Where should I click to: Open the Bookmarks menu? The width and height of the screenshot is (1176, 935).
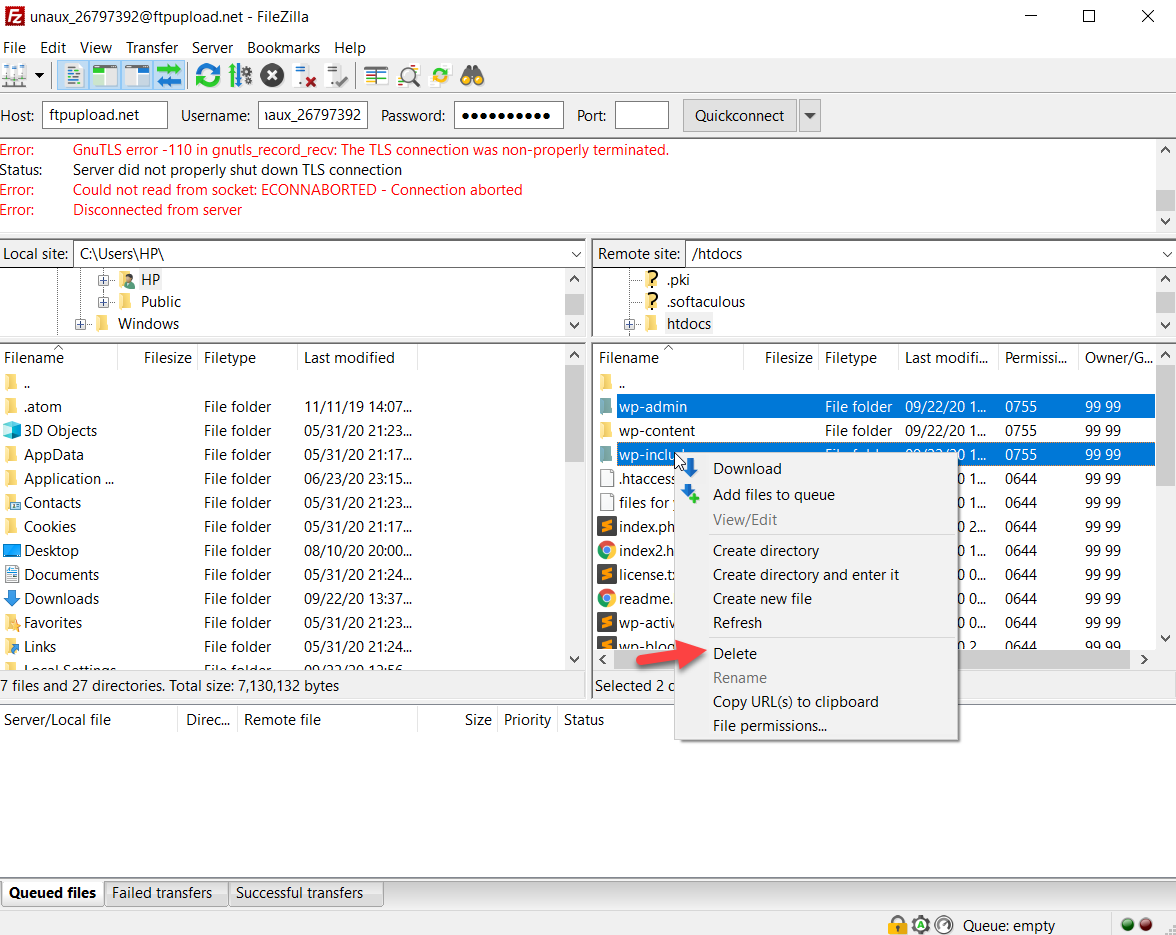[284, 47]
